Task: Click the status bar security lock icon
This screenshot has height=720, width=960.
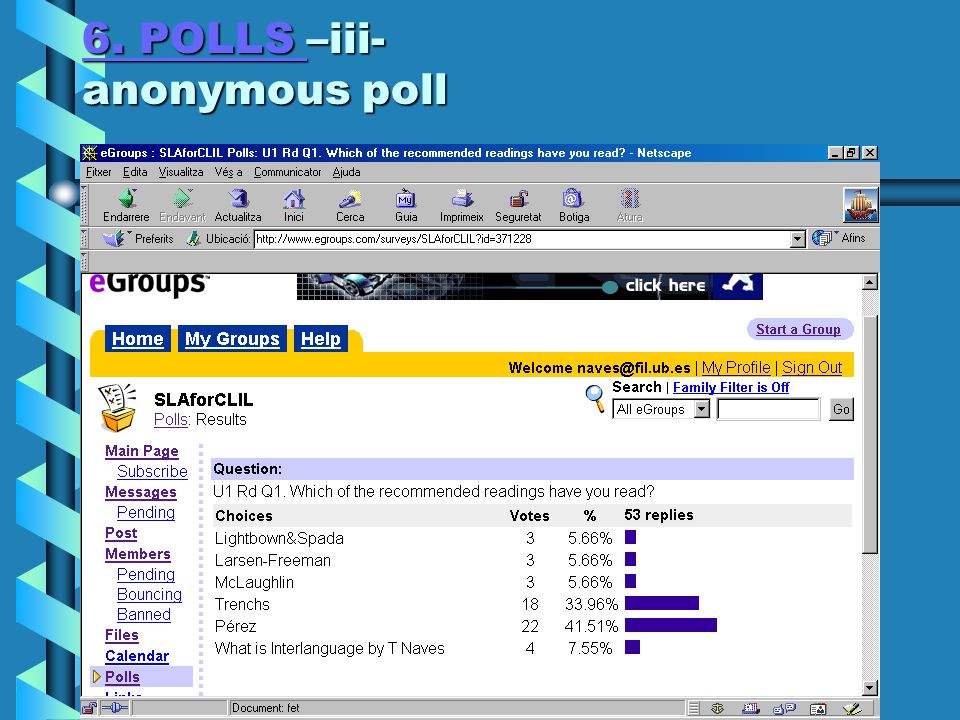Action: click(x=89, y=708)
